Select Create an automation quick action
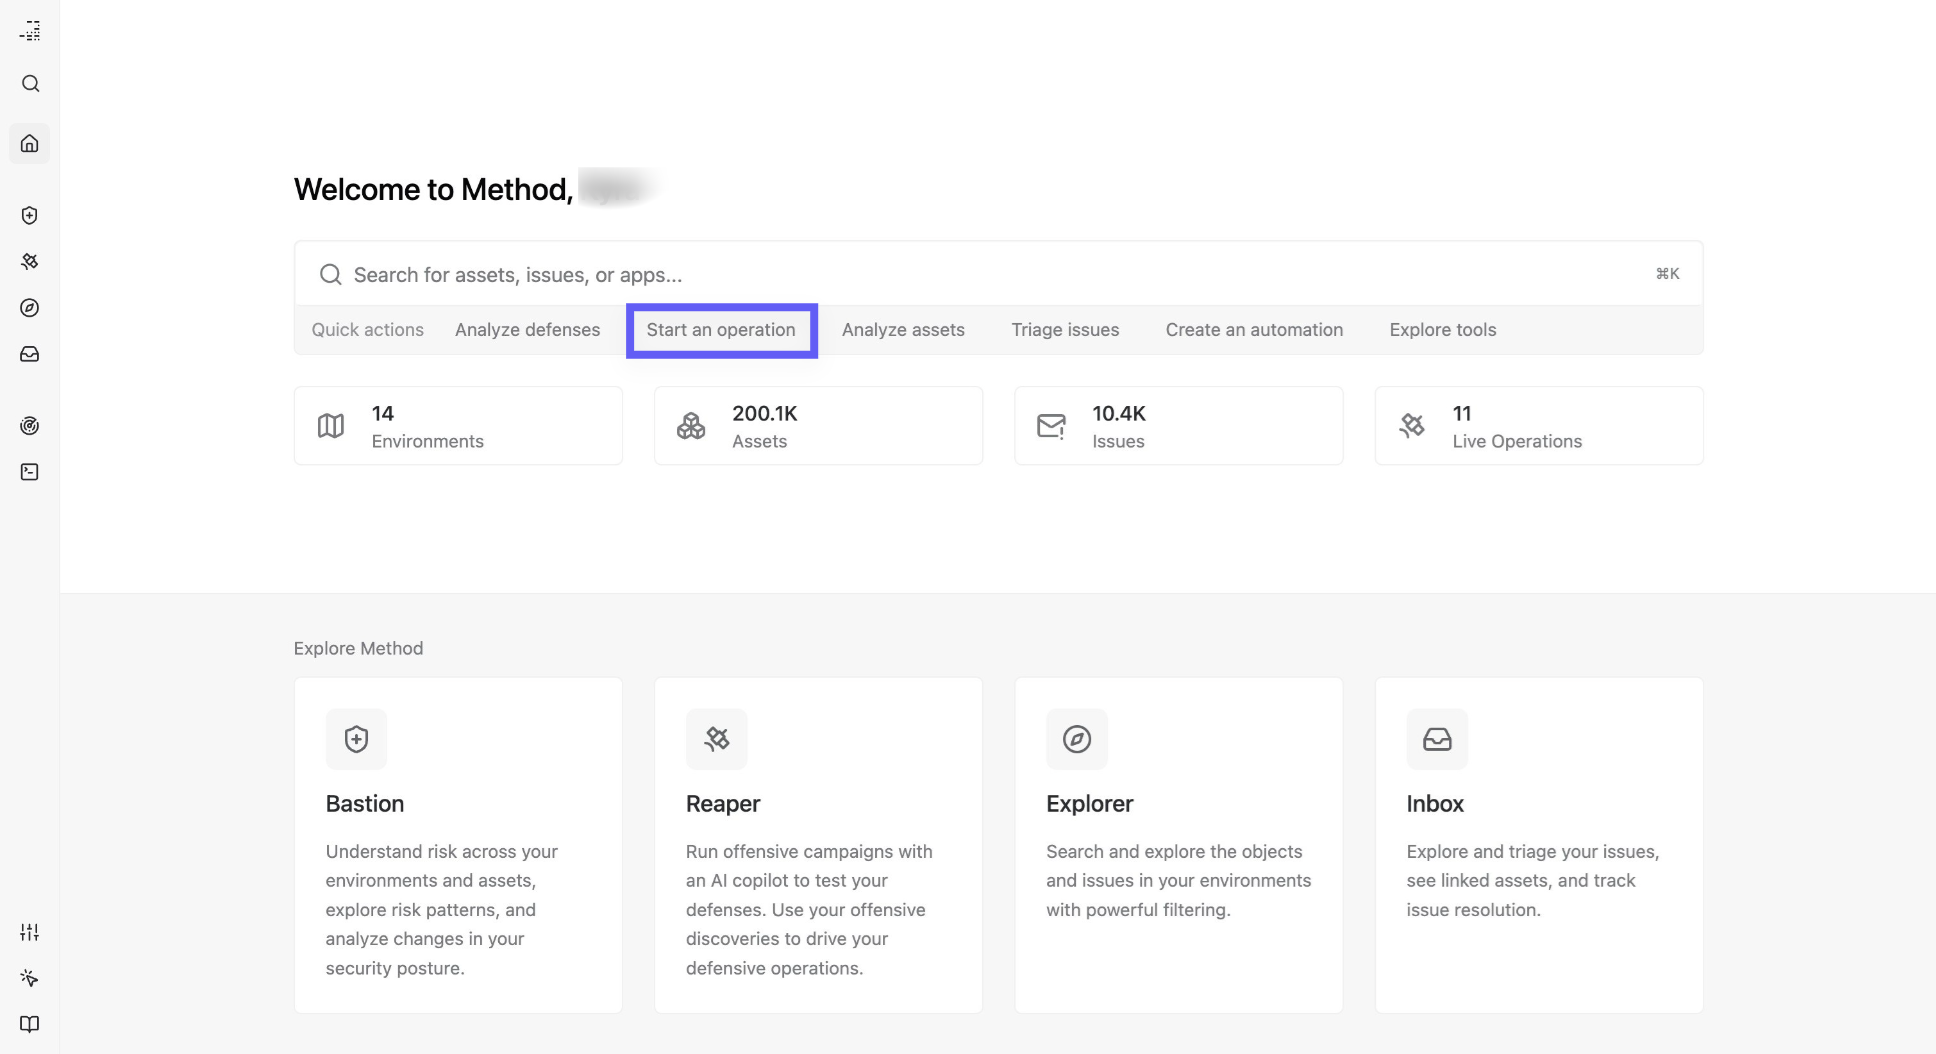The height and width of the screenshot is (1054, 1936). pos(1254,330)
